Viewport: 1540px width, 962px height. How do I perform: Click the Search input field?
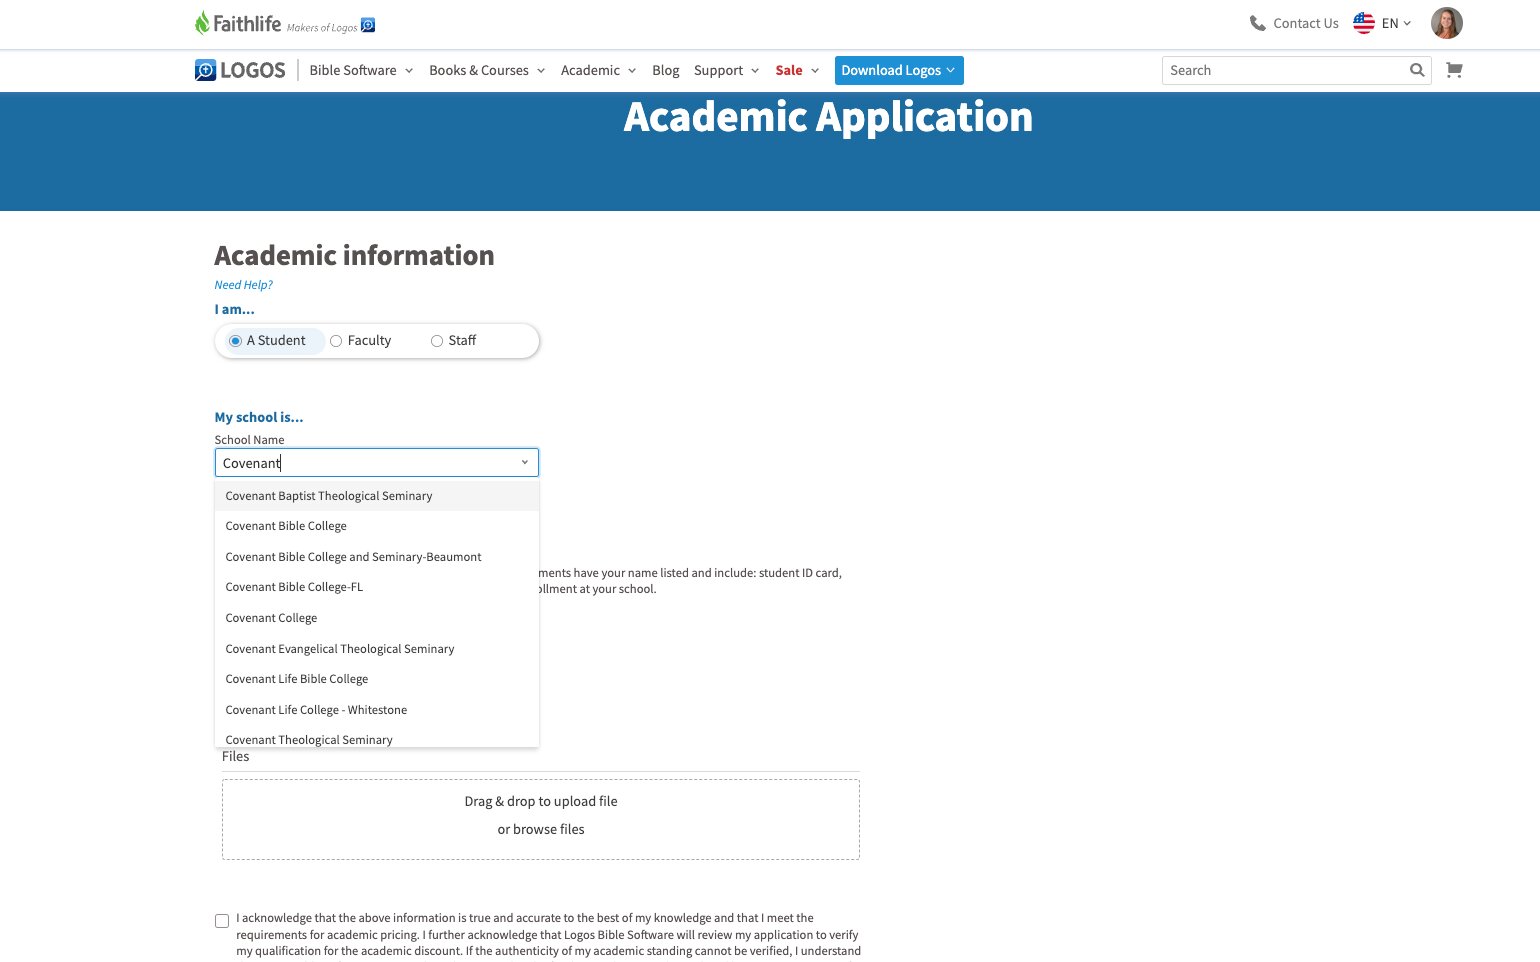(1284, 70)
